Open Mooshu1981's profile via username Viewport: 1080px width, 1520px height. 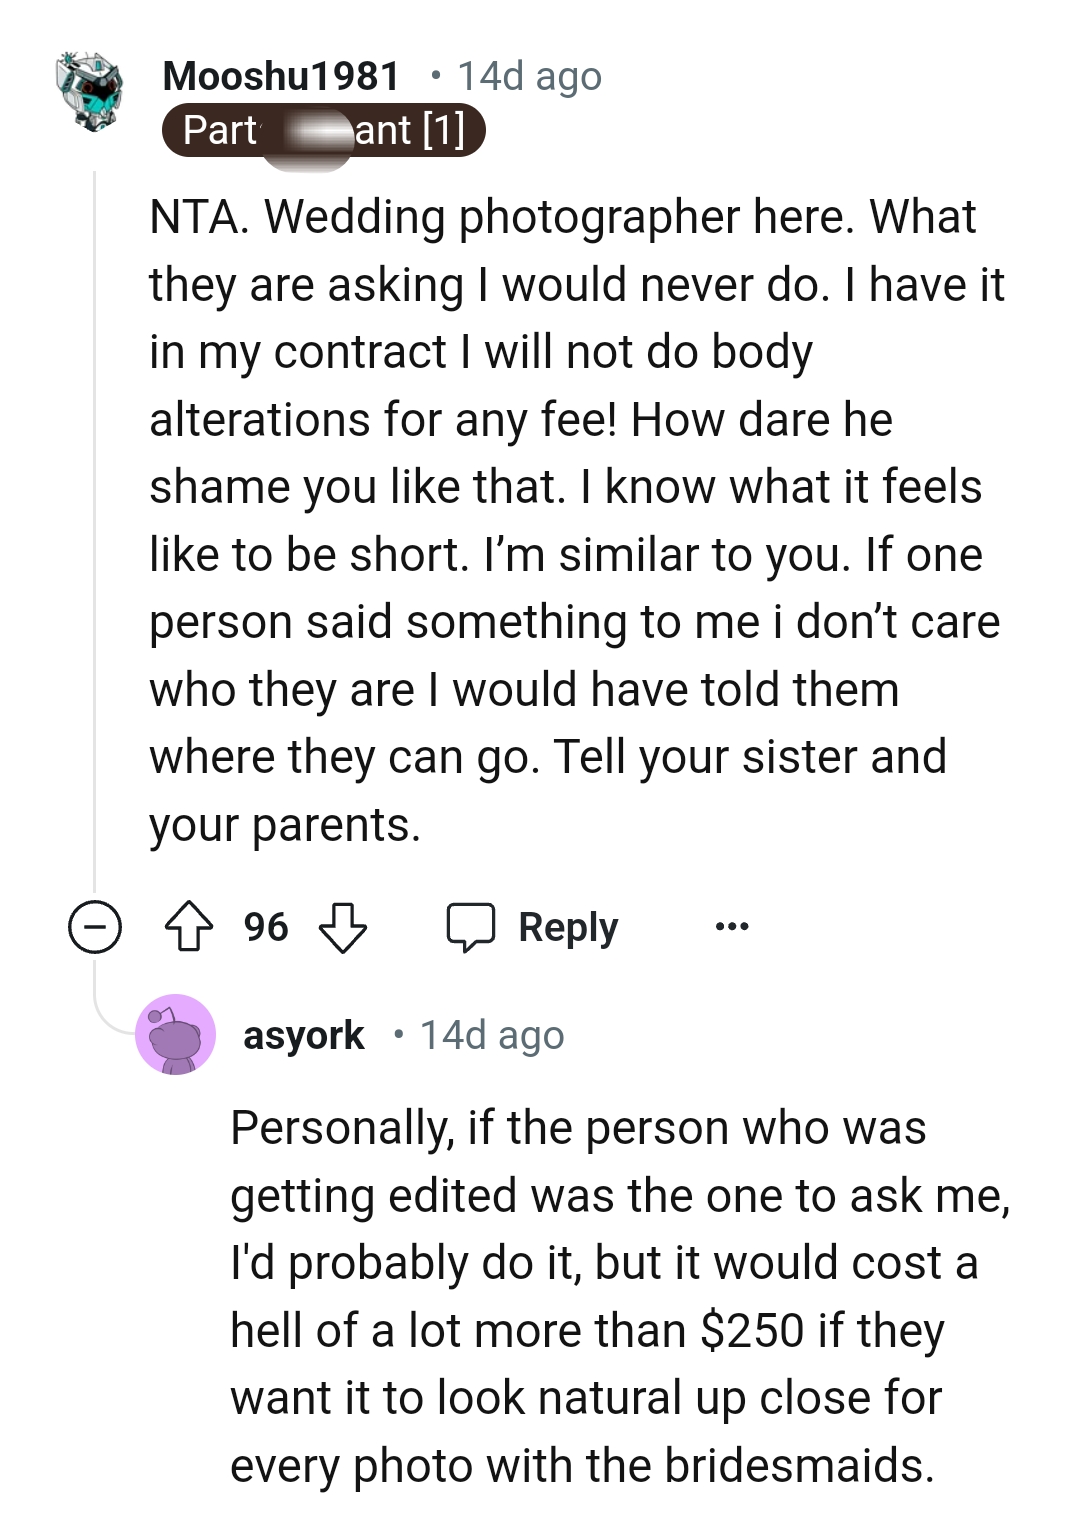coord(283,75)
